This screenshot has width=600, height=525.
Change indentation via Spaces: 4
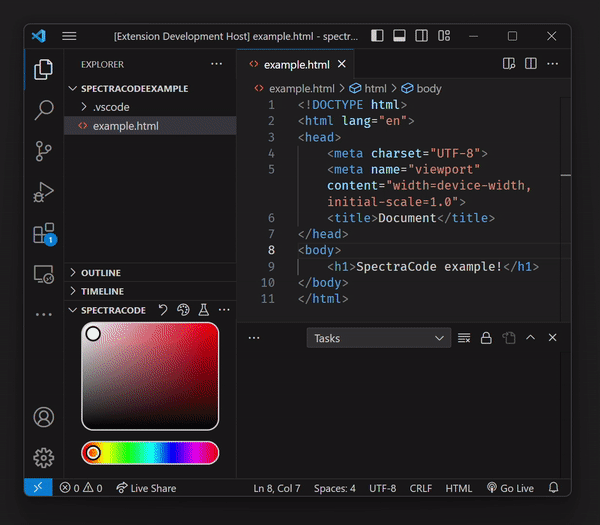click(334, 488)
